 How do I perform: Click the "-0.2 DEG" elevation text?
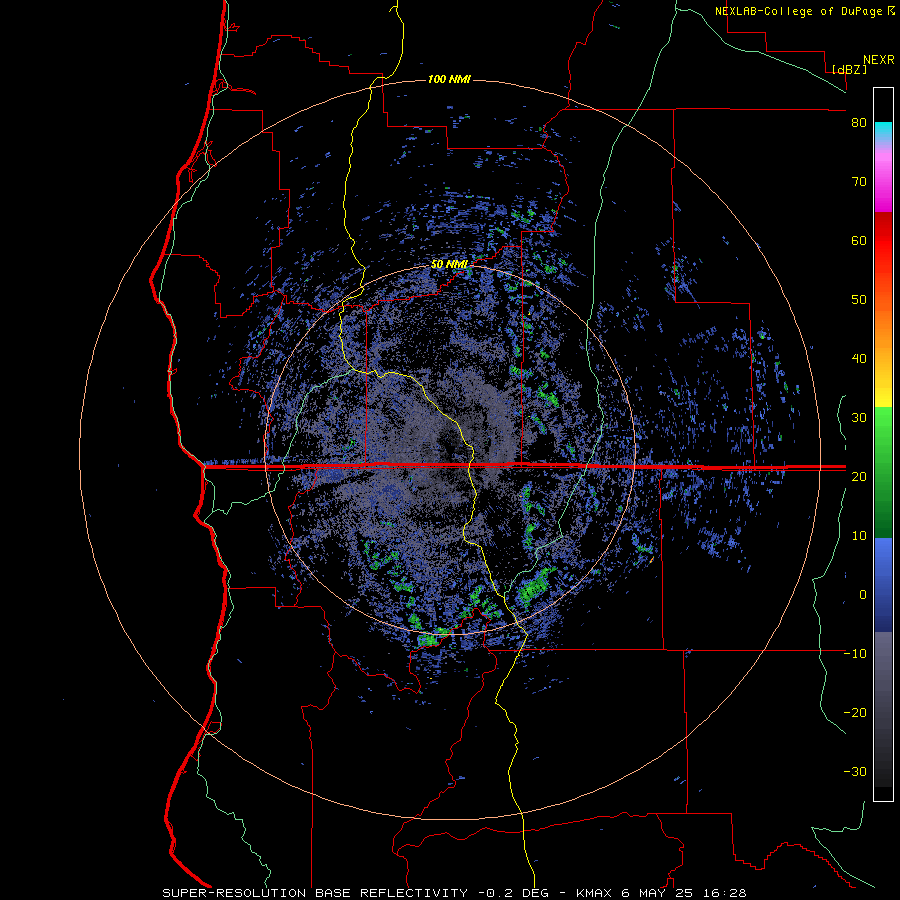(x=513, y=893)
